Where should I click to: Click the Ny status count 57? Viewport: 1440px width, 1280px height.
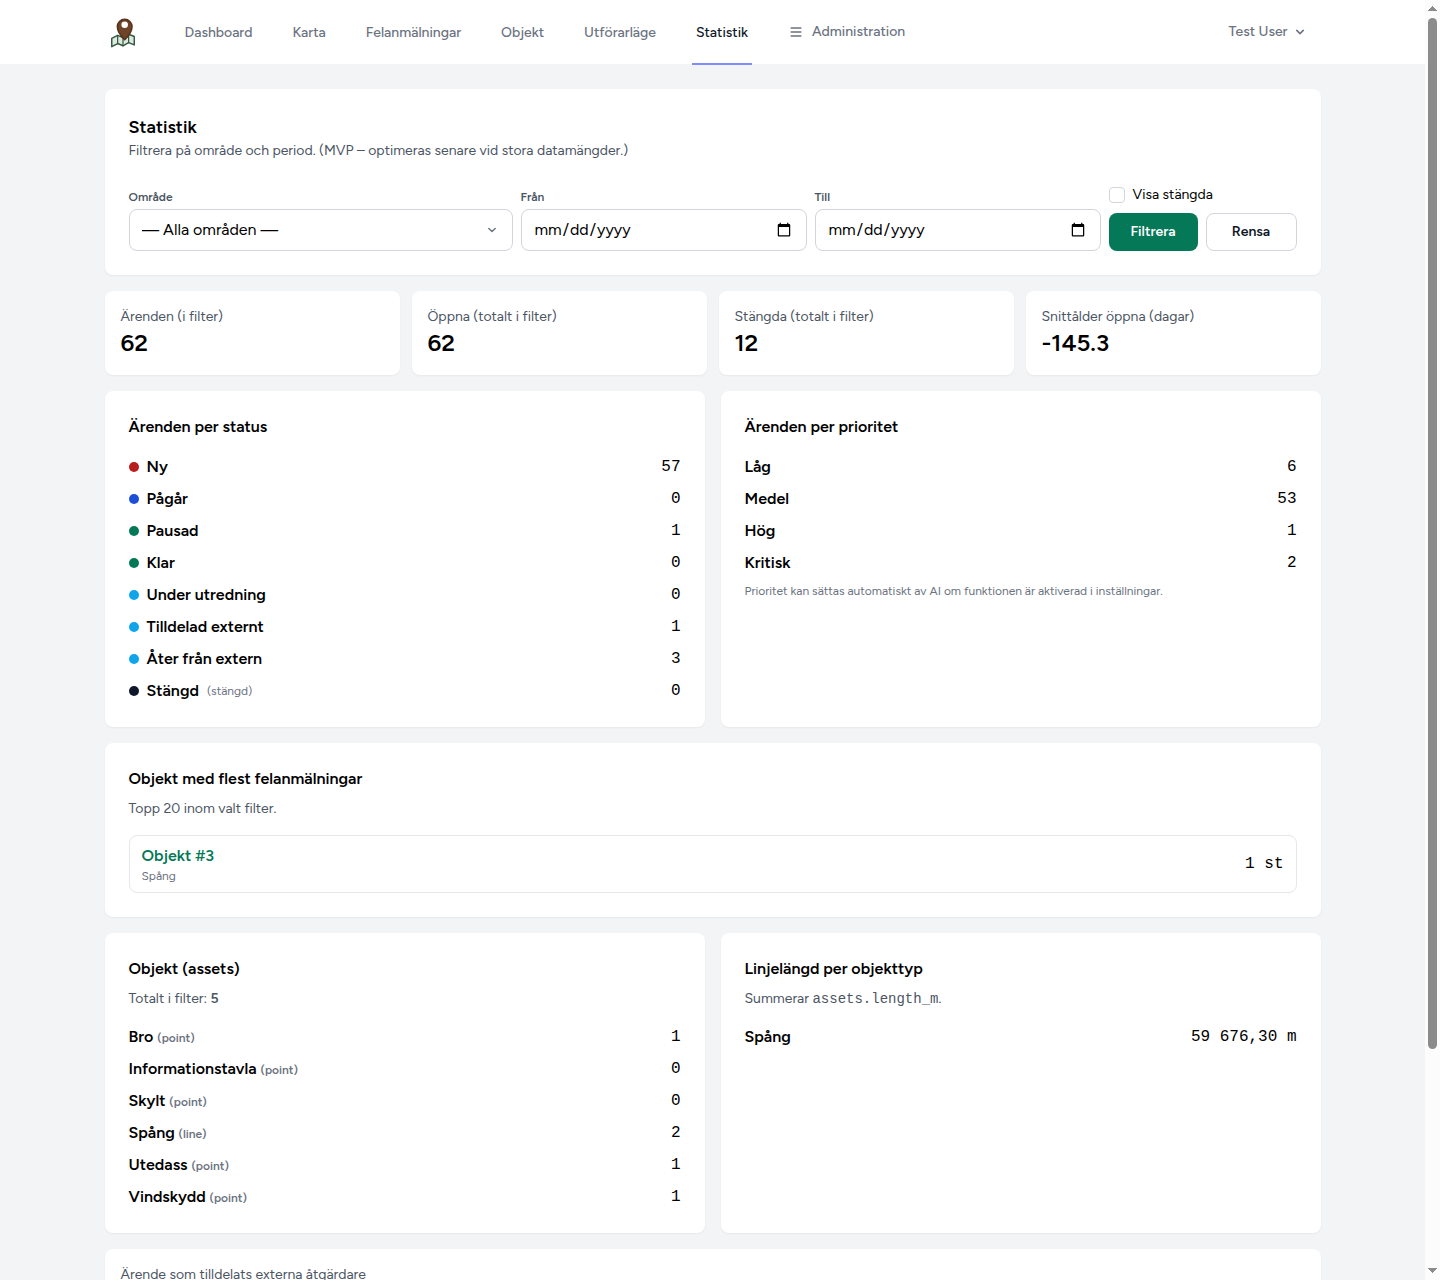point(671,466)
